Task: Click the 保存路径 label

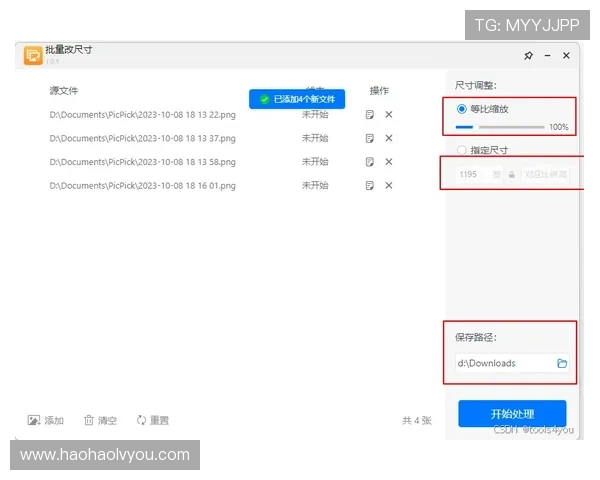Action: point(476,337)
